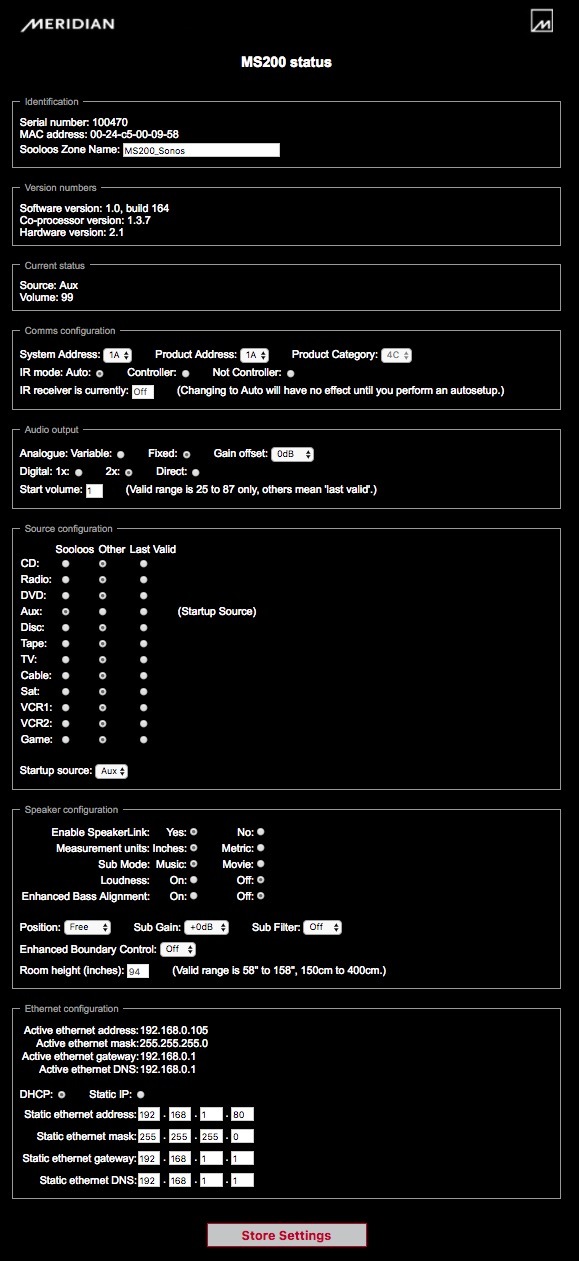Select the Static IP radio button
Screen dimensions: 579x1261
(140, 1094)
